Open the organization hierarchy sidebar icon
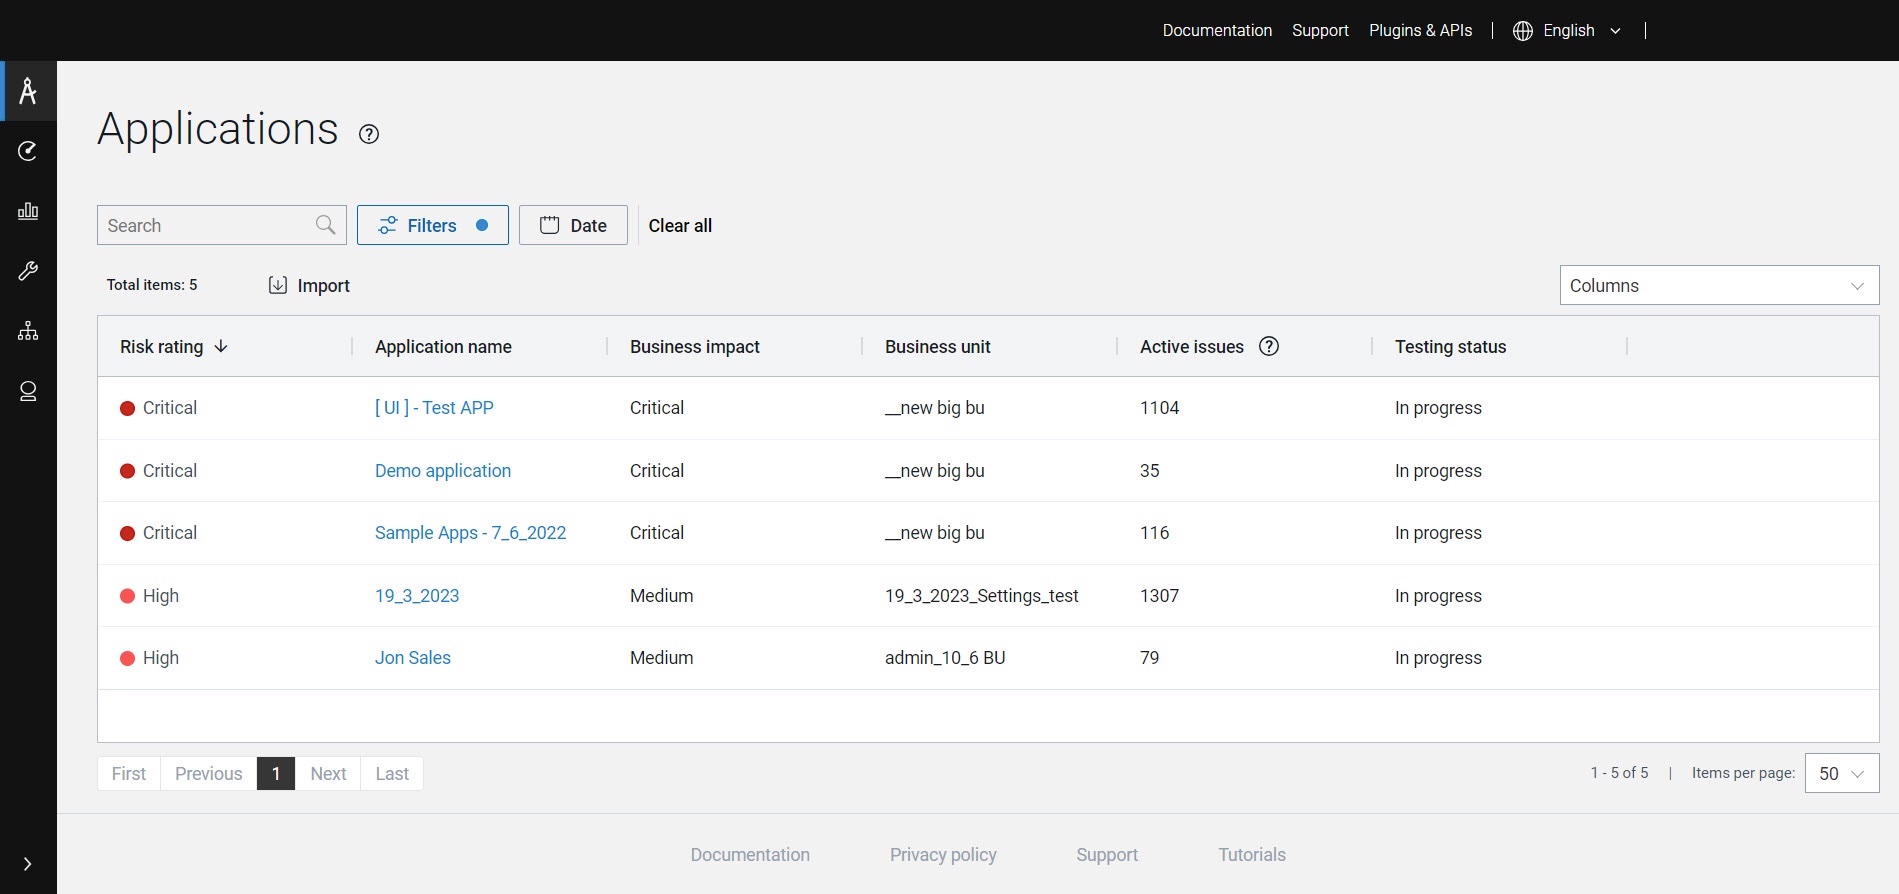 (x=28, y=331)
